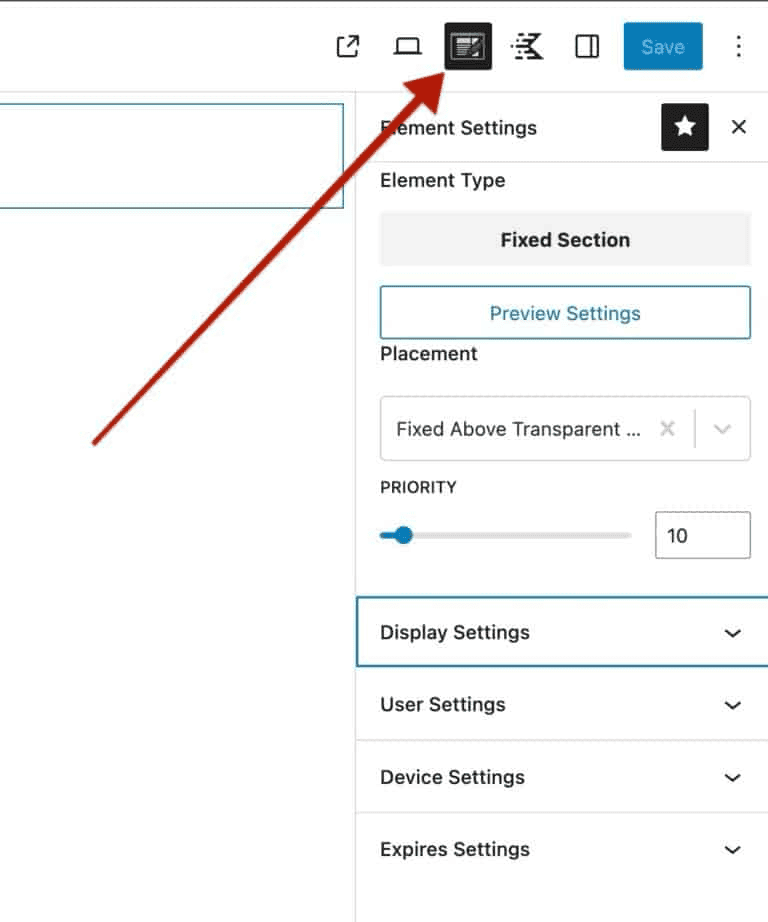Screen dimensions: 768x922
Task: Open the Kadence settings icon
Action: pos(527,47)
